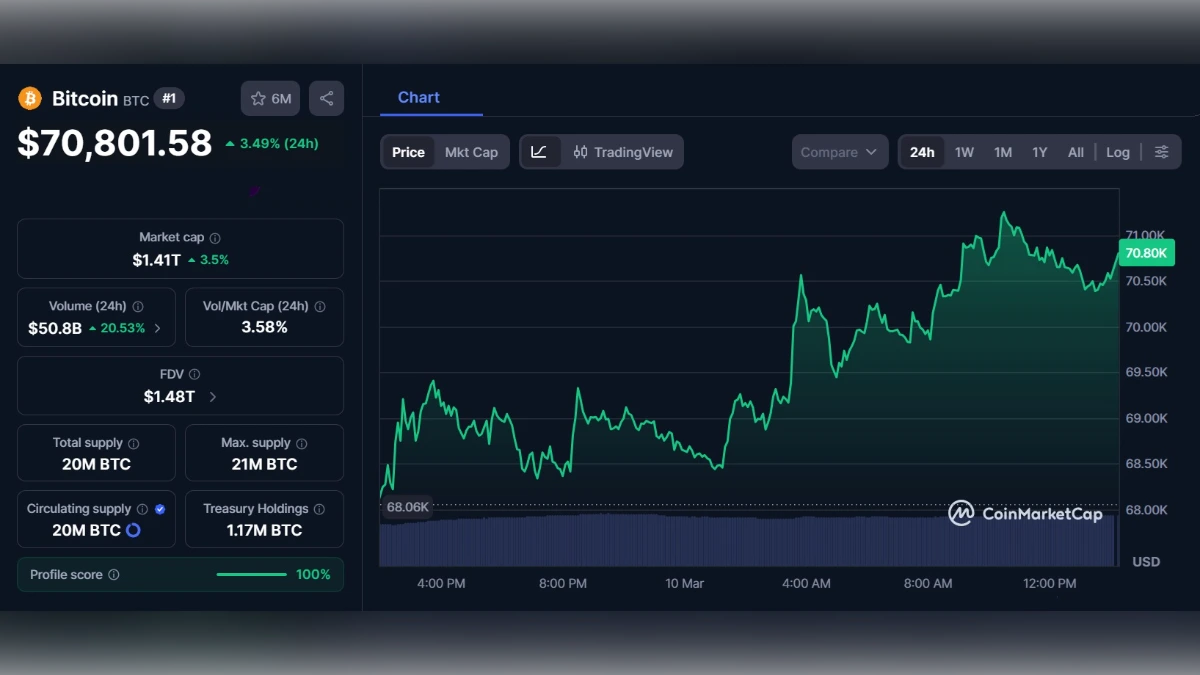Click the Price button above chart
Screen dimensions: 1200x675
(407, 152)
